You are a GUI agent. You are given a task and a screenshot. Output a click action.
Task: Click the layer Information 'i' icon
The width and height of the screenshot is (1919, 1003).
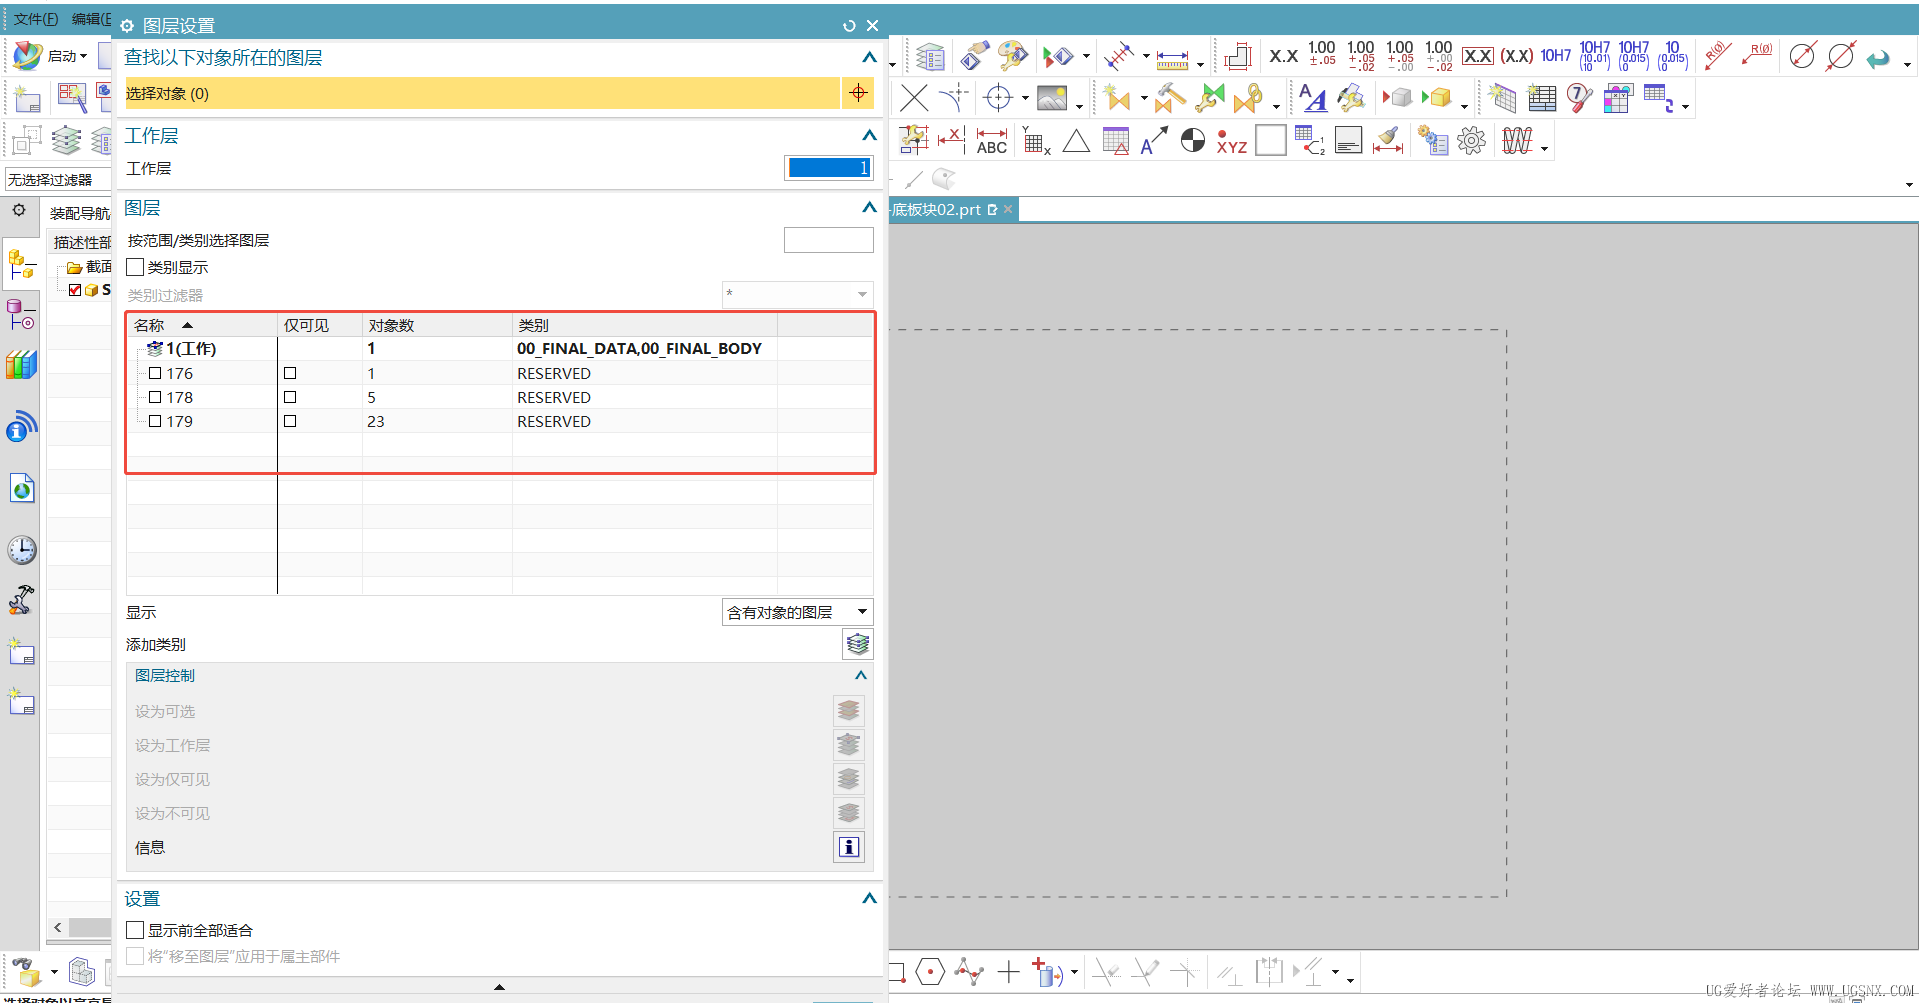[849, 847]
